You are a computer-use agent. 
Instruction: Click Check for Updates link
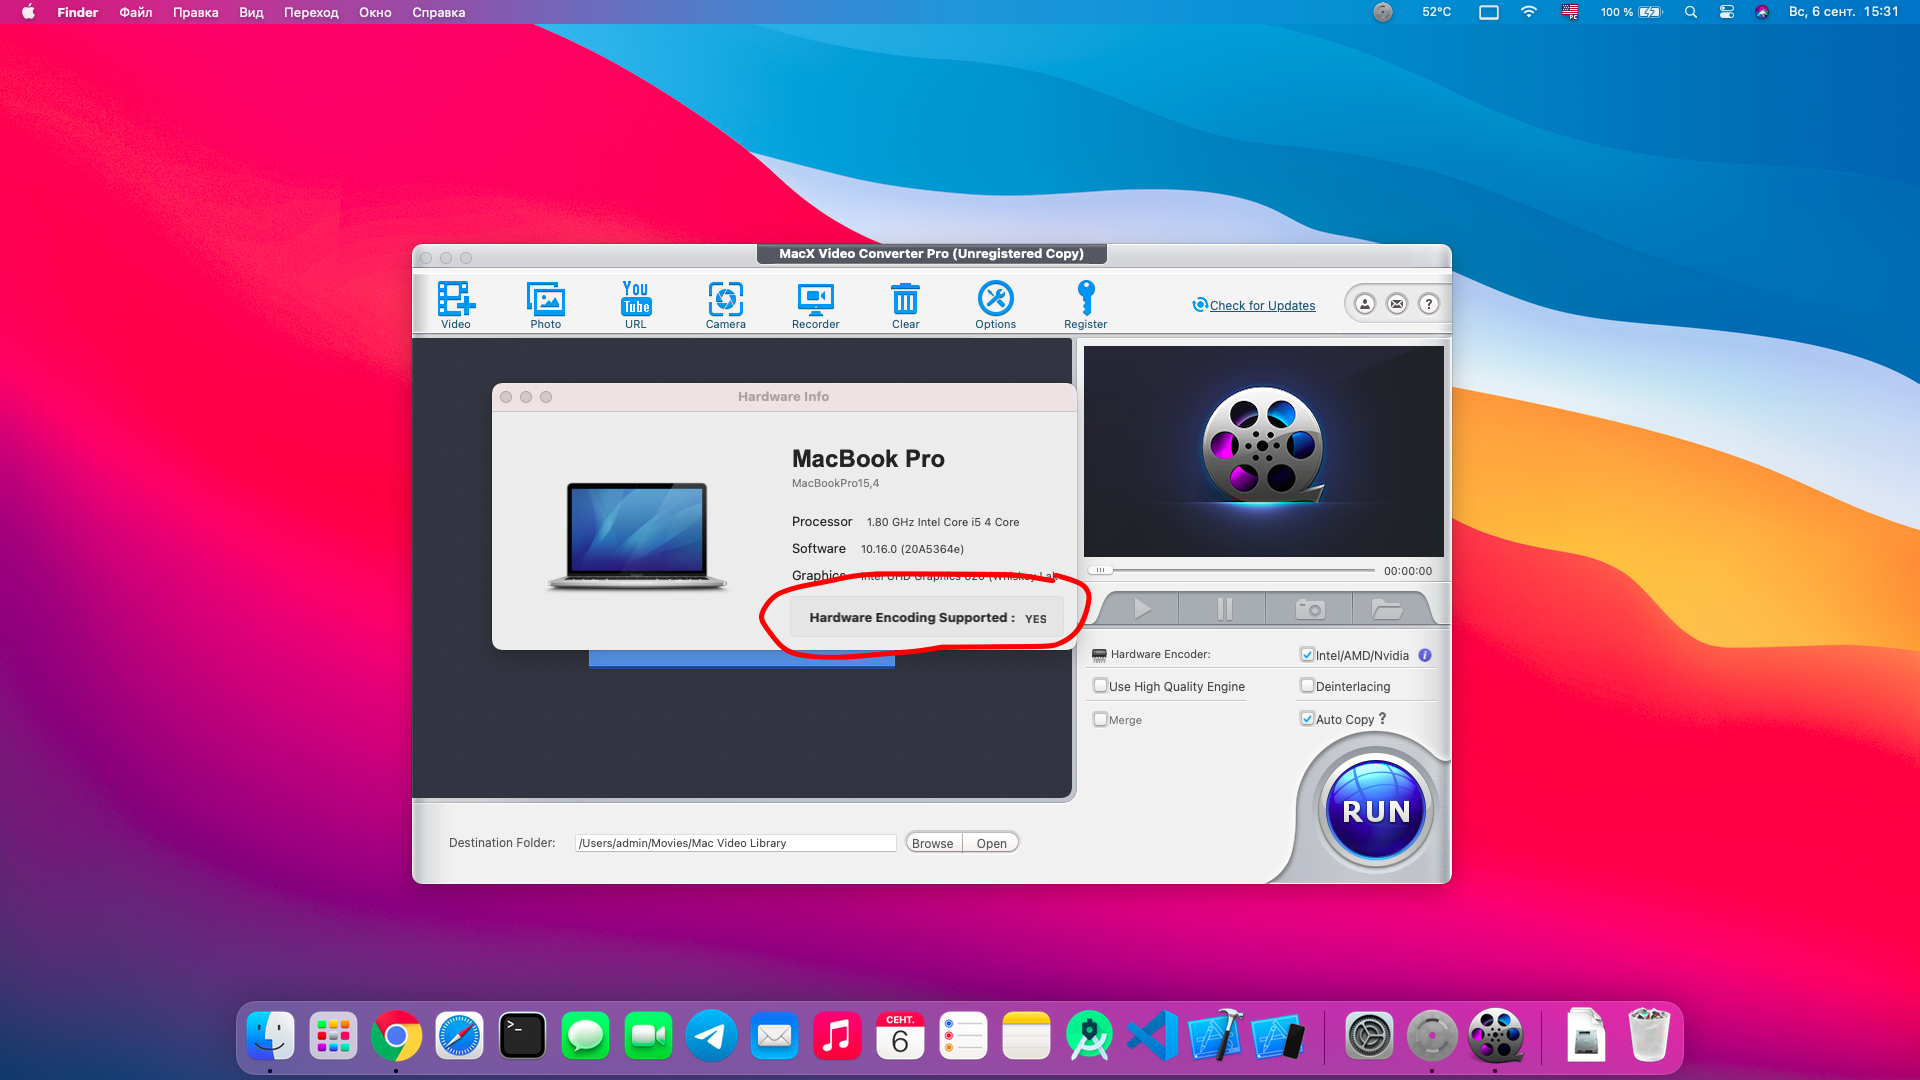(1262, 306)
